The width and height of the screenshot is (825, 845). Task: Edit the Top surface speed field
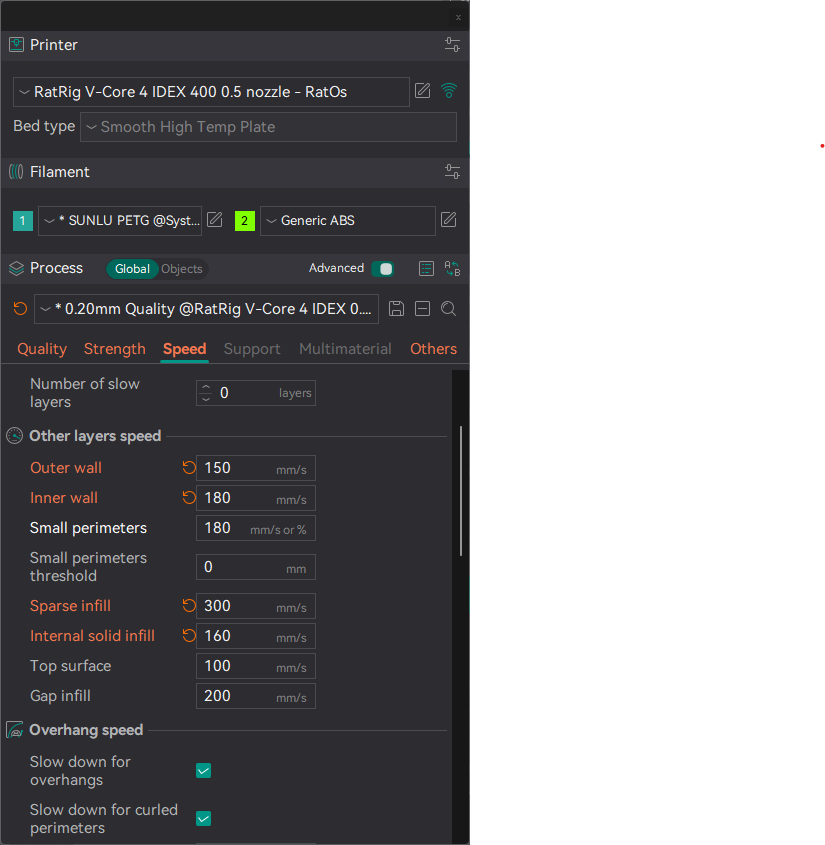click(x=256, y=667)
